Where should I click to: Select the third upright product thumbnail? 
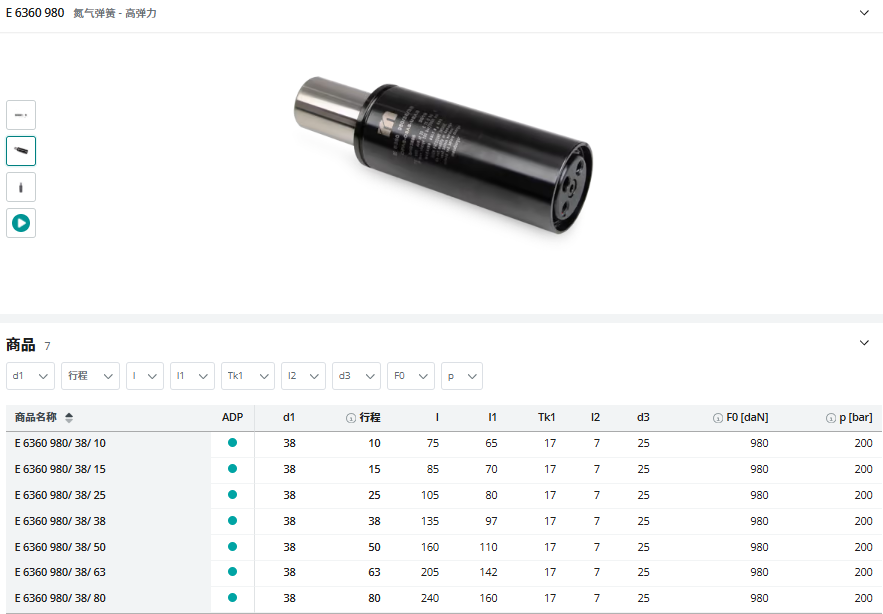pyautogui.click(x=21, y=187)
